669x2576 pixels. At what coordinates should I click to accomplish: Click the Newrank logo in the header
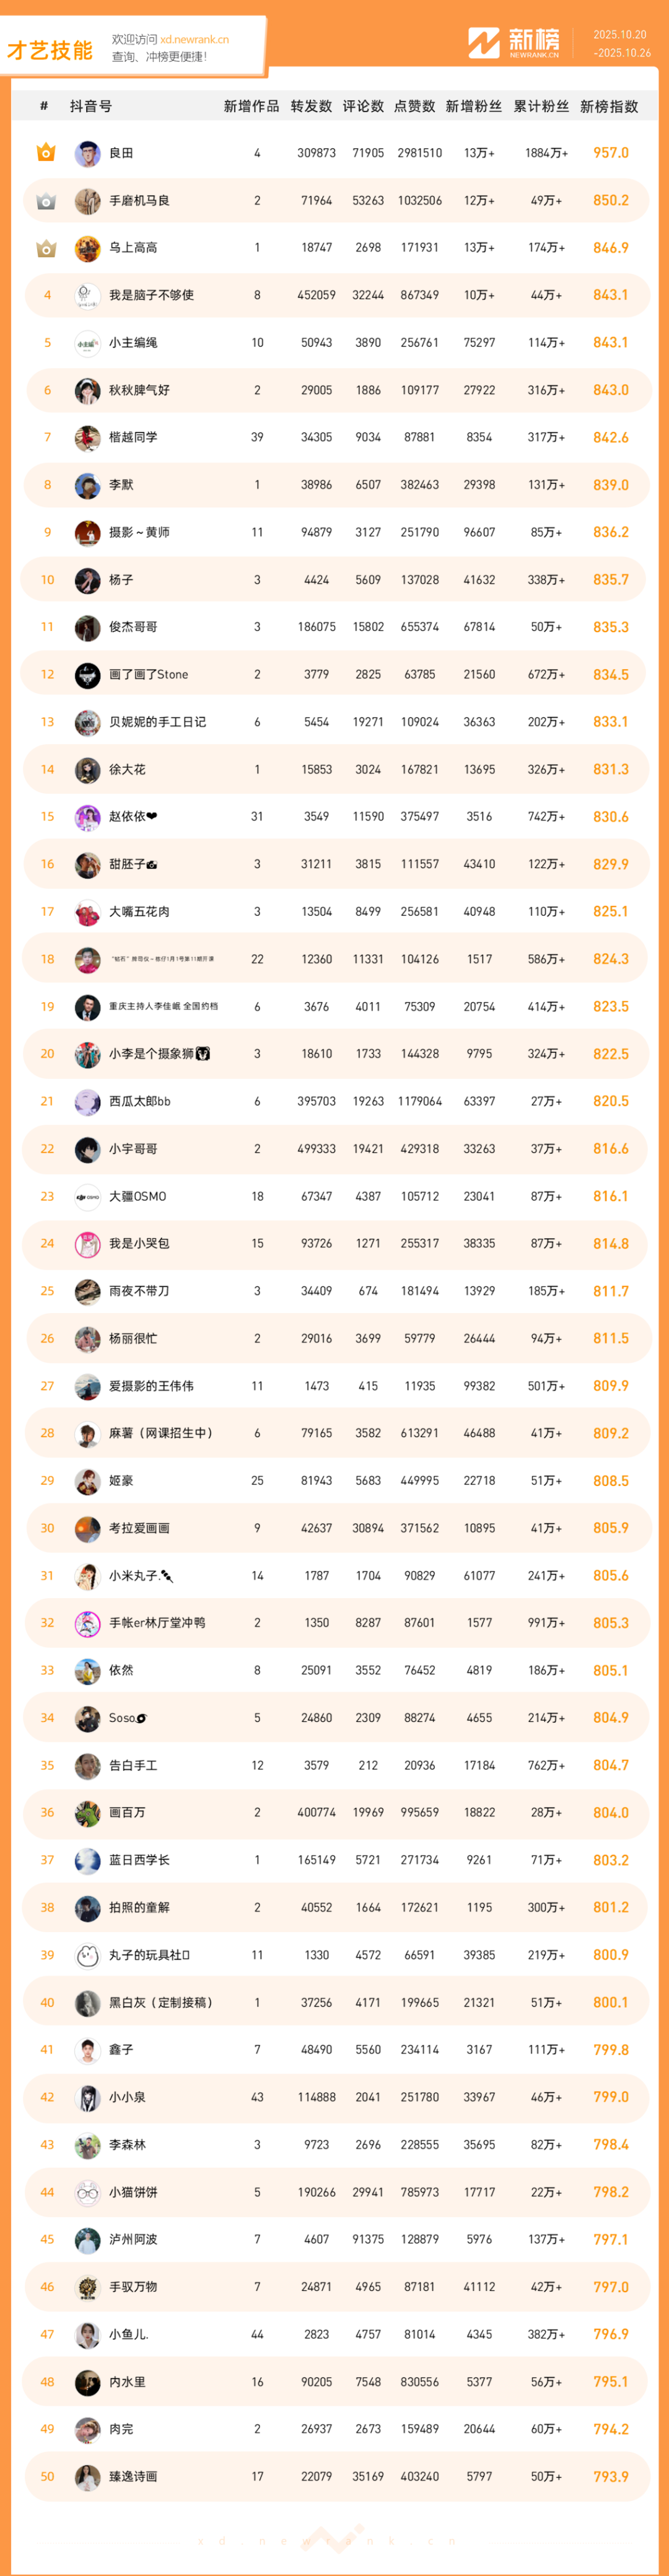pos(514,43)
